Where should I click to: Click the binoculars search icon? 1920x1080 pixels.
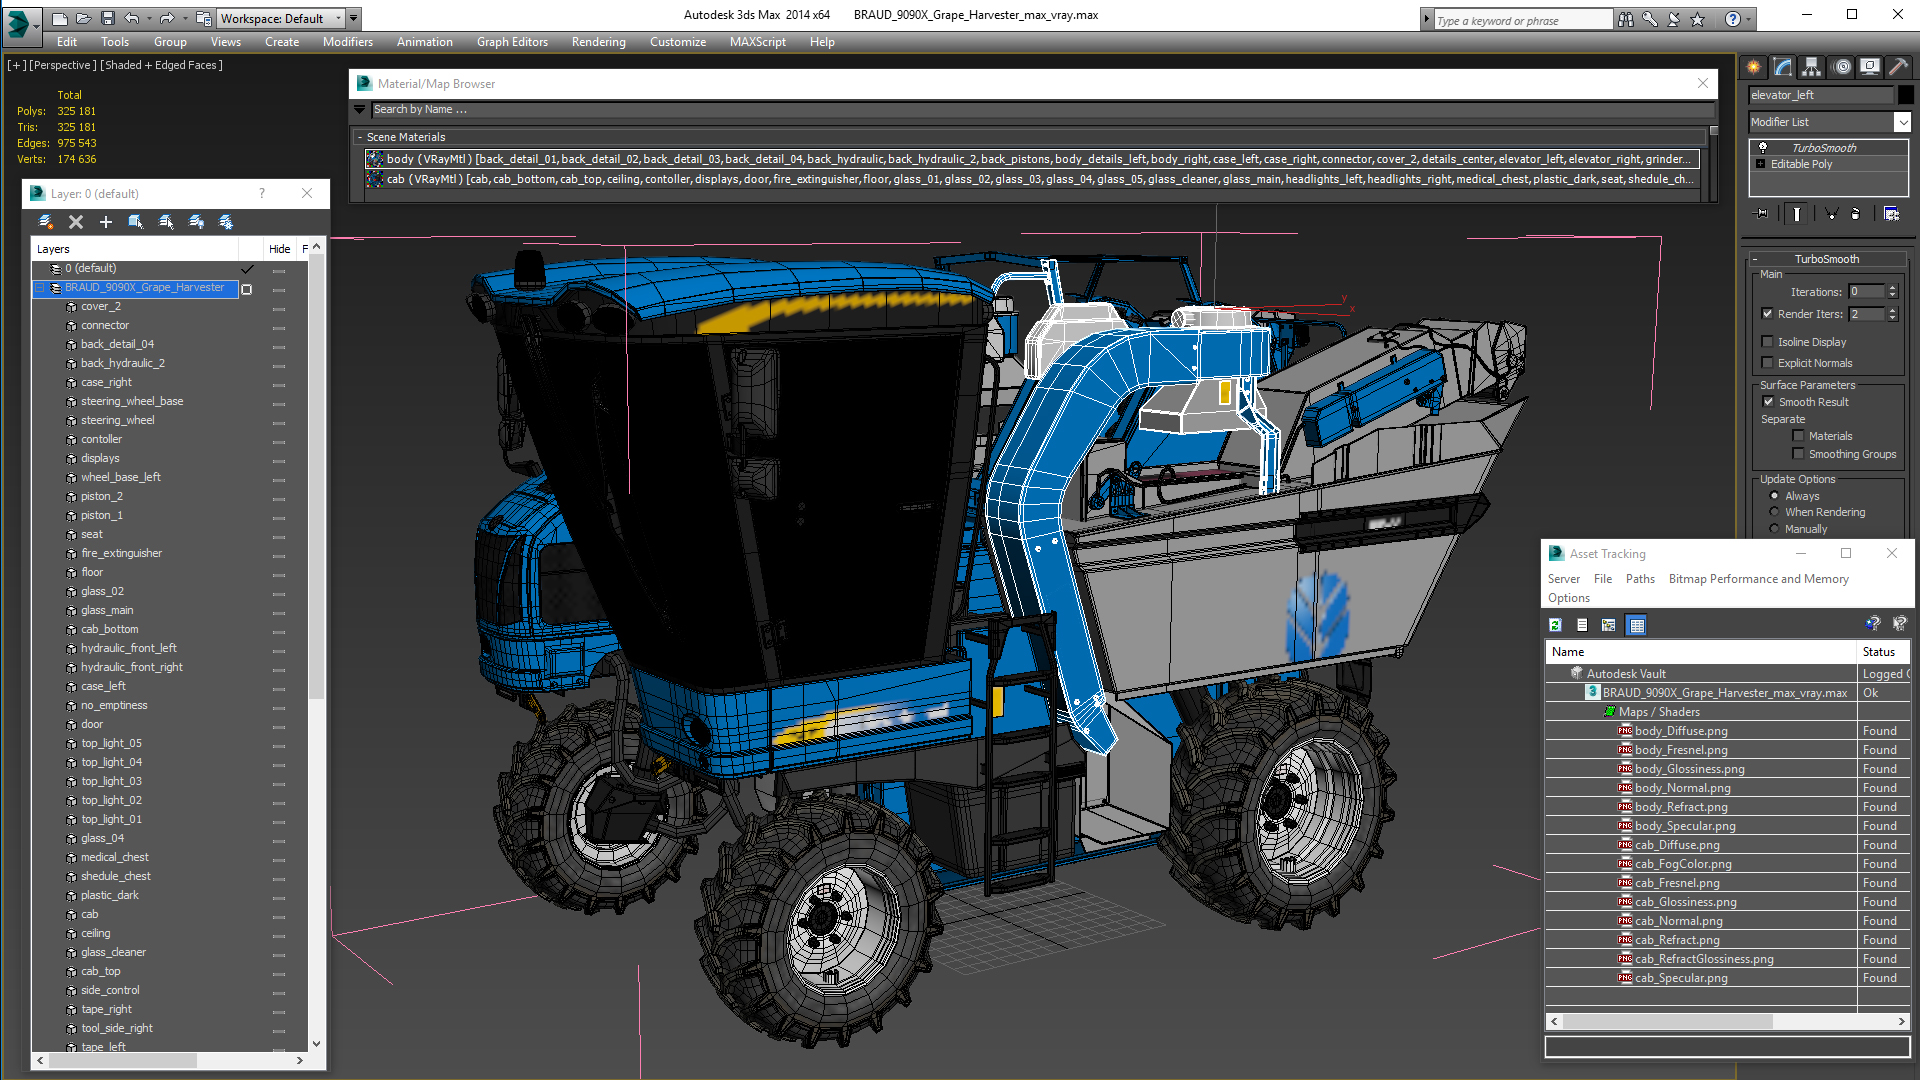pyautogui.click(x=1626, y=19)
